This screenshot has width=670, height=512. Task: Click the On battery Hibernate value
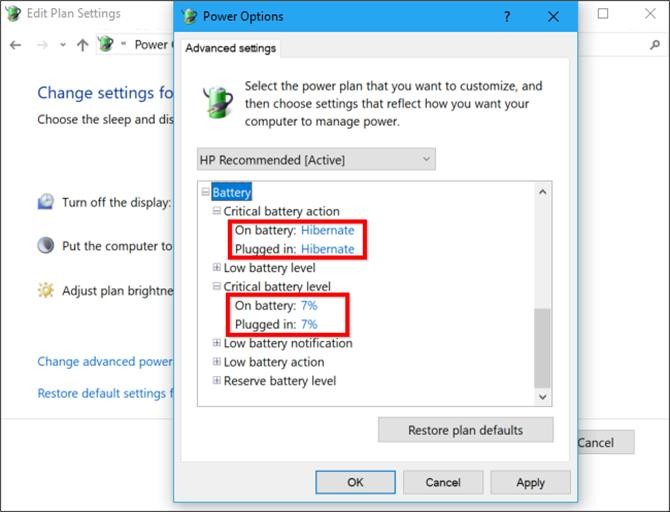(x=327, y=230)
